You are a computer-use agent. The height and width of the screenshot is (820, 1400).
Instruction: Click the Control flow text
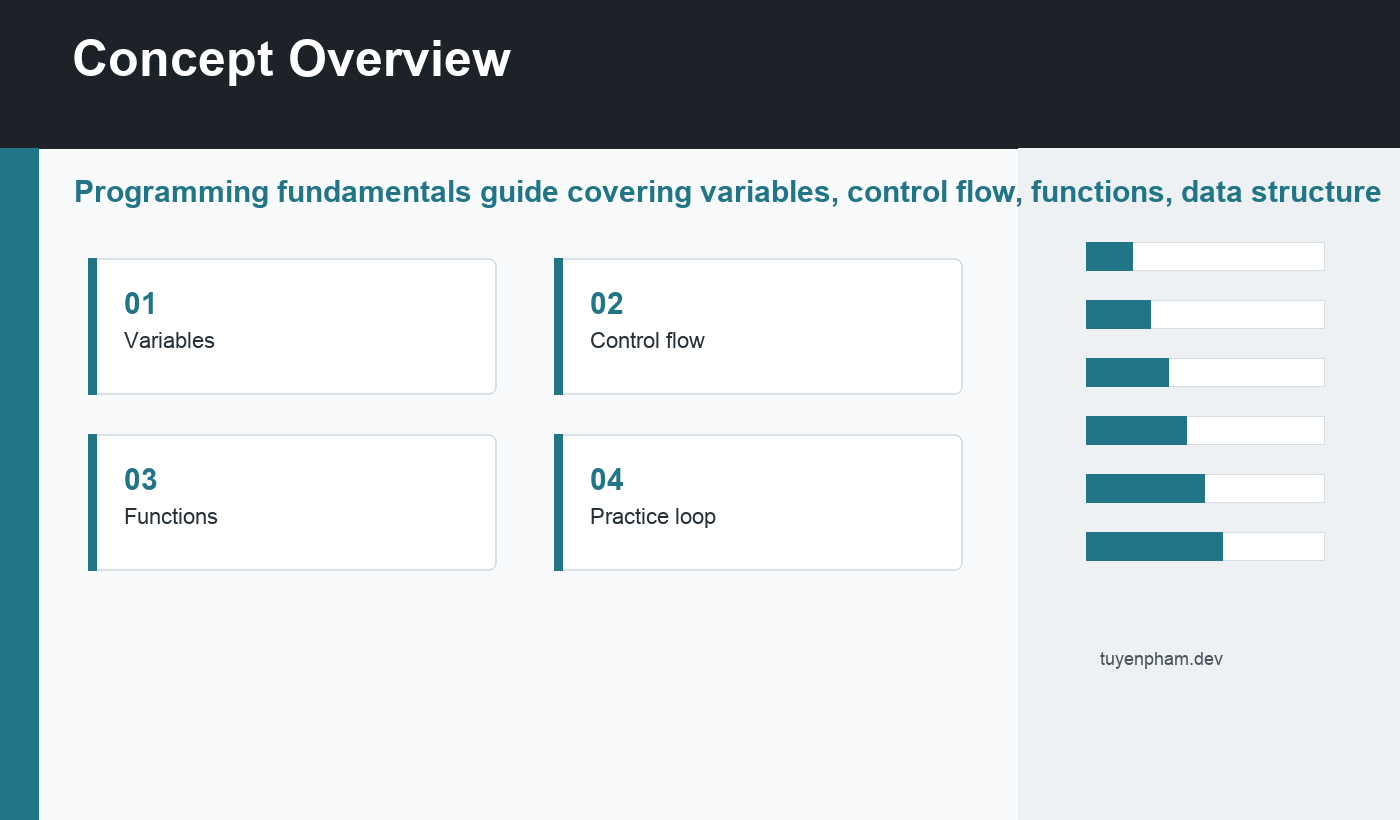pos(647,340)
